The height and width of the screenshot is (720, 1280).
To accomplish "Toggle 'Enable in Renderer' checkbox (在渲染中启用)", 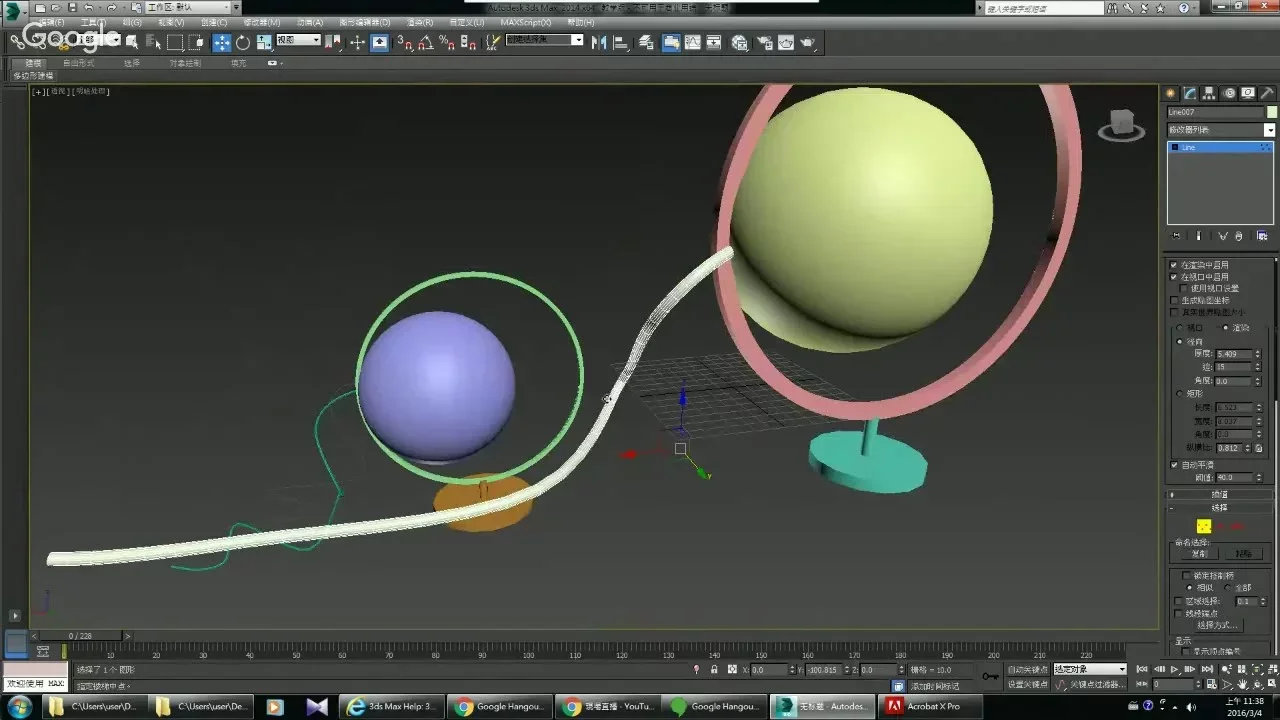I will (x=1174, y=265).
